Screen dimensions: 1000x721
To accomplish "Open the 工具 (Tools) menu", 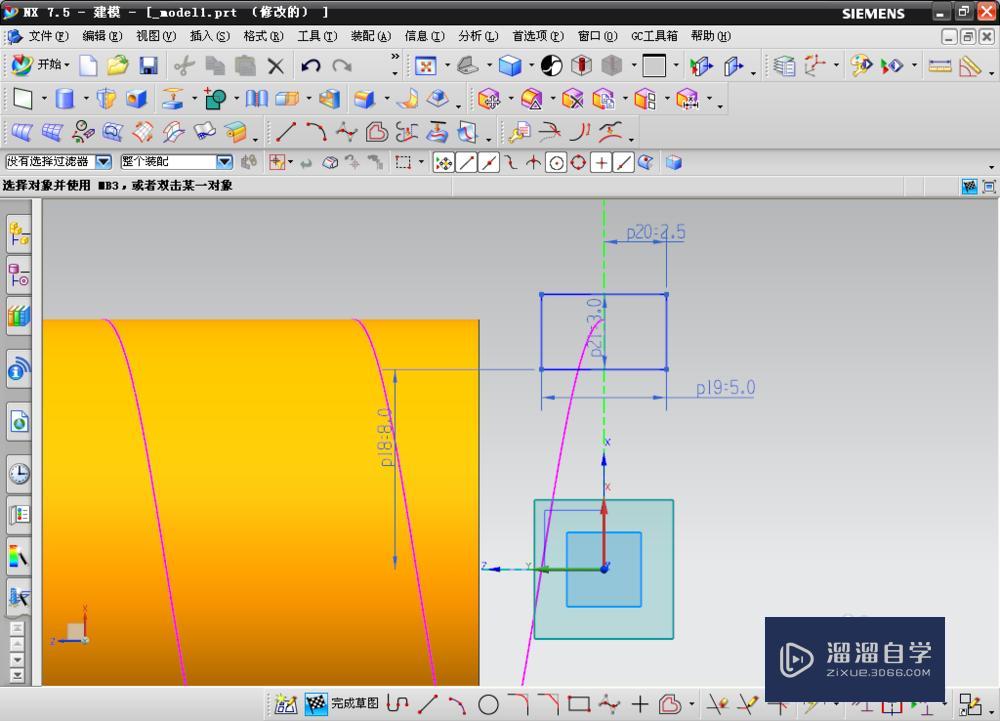I will point(317,36).
